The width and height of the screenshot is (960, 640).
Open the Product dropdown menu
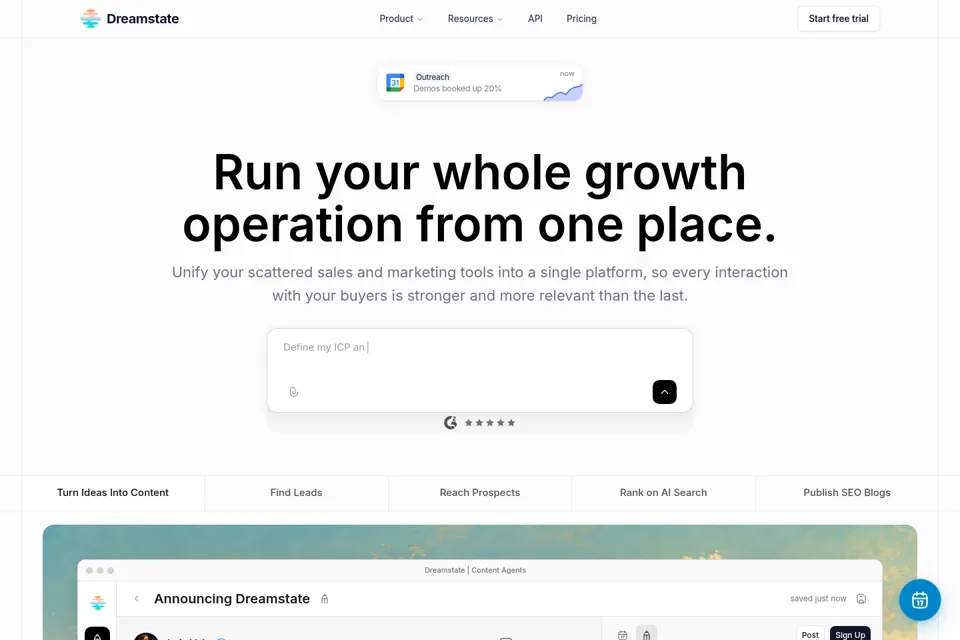tap(401, 19)
